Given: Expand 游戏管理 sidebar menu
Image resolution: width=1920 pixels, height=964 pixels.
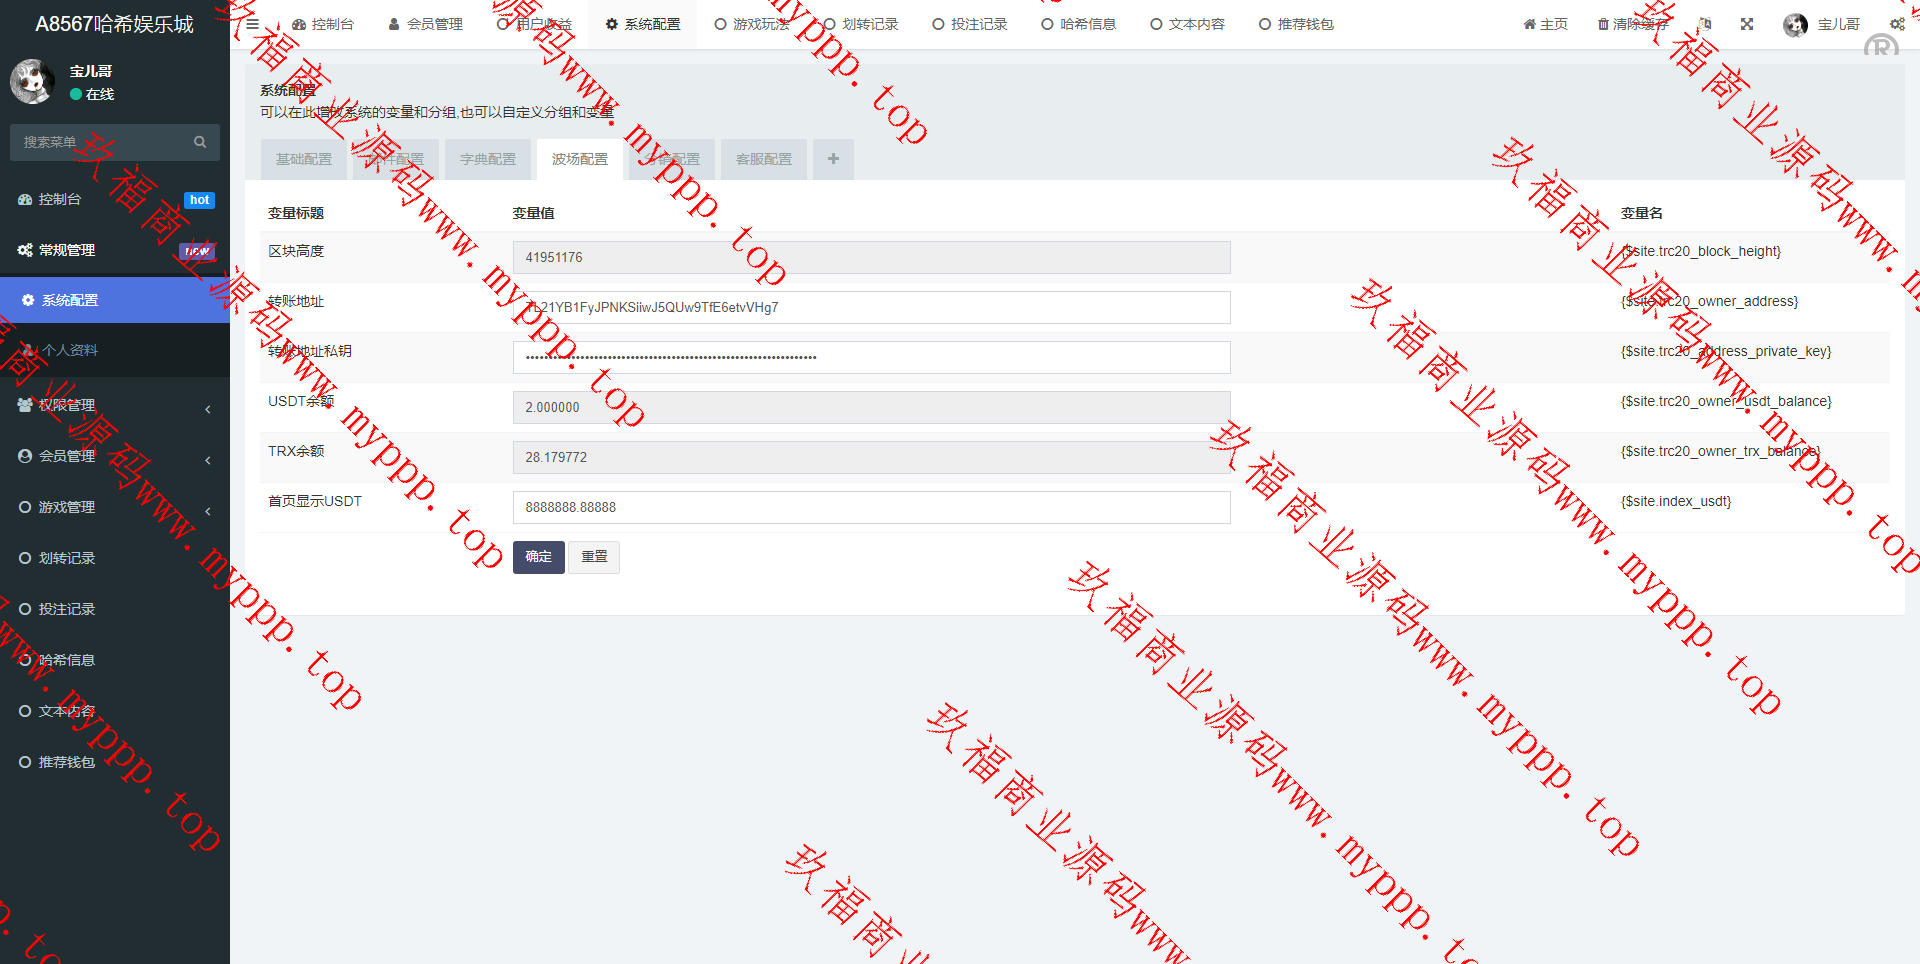Looking at the screenshot, I should [x=115, y=507].
